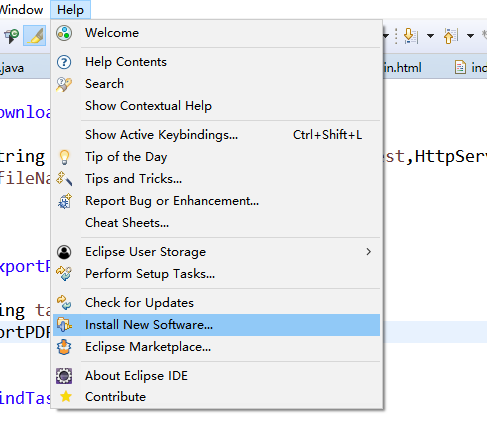Switch to the editor tab ending in.html

coord(403,68)
